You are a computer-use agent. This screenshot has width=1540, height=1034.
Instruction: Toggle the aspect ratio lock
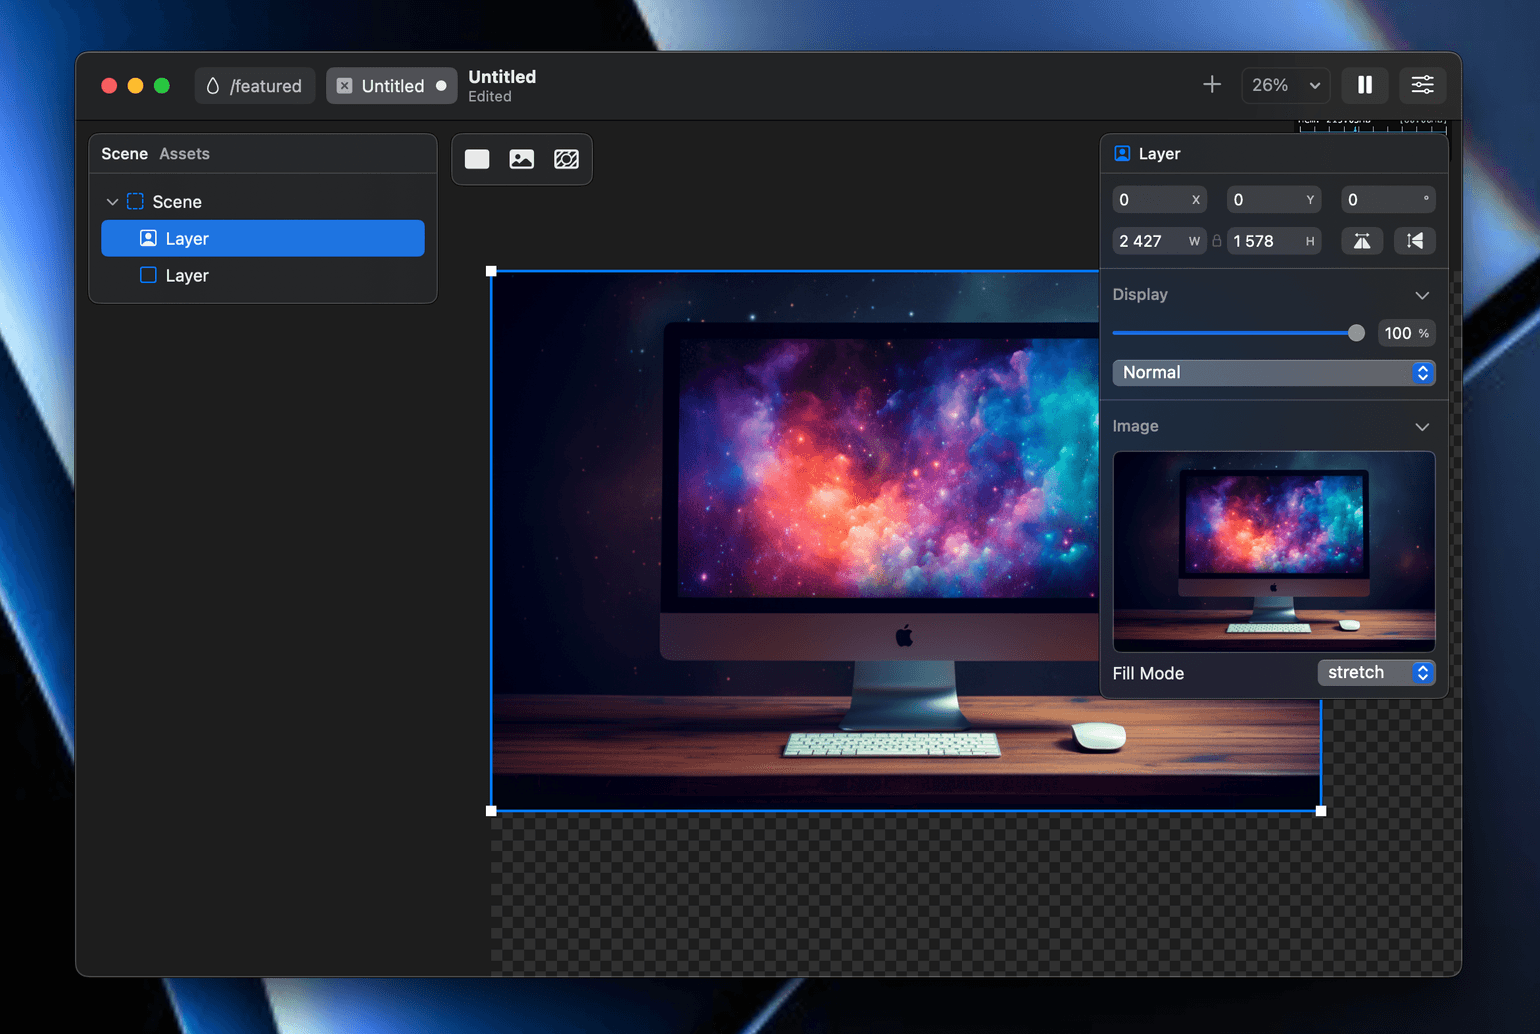(x=1217, y=241)
